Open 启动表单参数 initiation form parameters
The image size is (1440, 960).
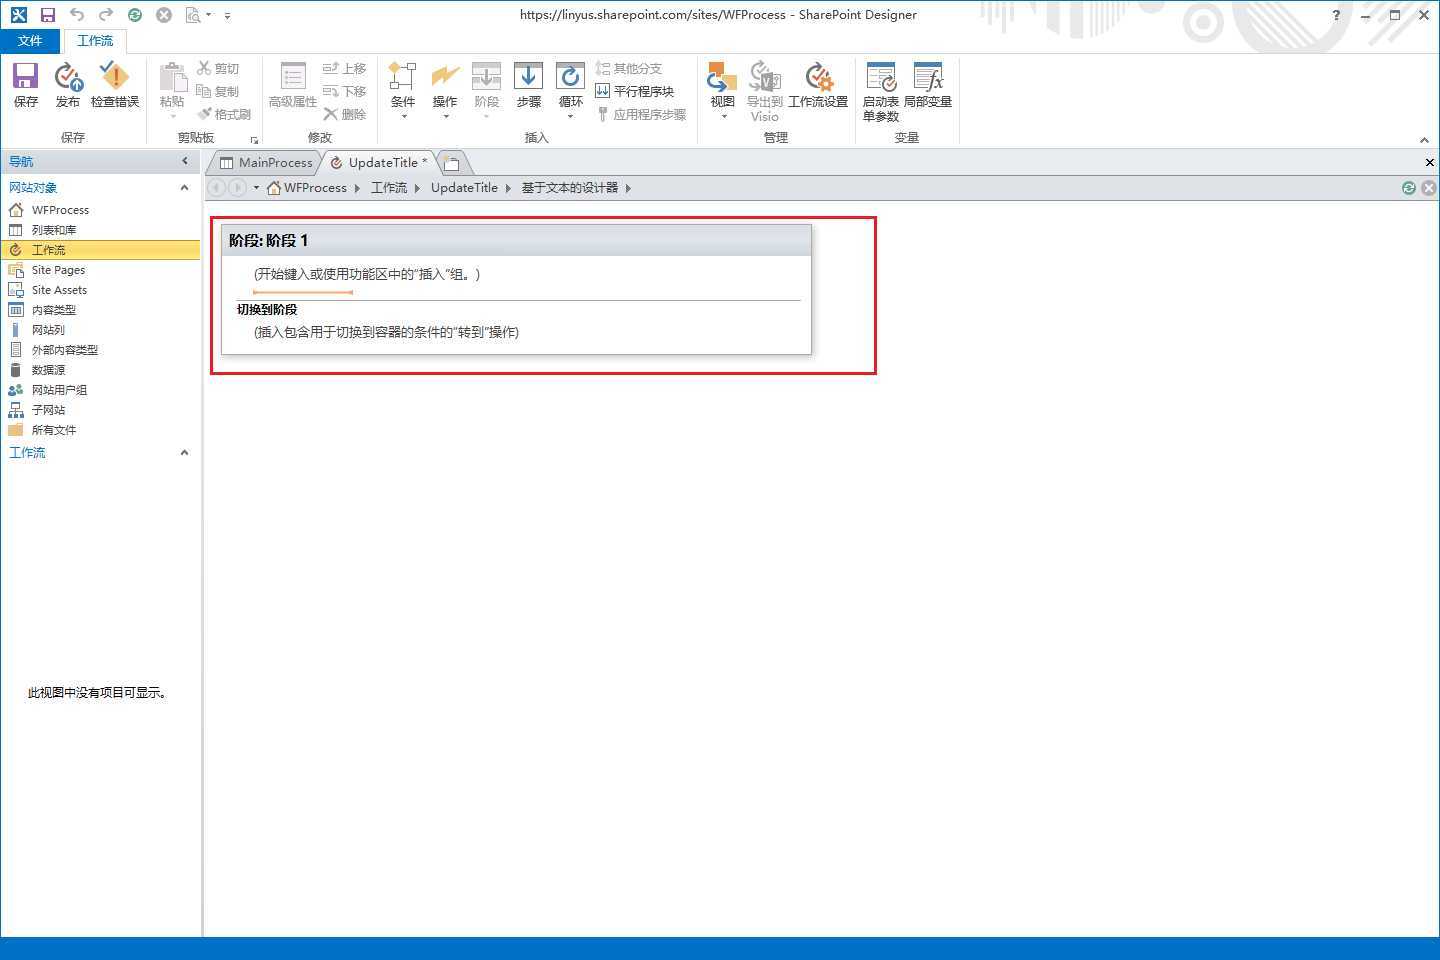881,91
